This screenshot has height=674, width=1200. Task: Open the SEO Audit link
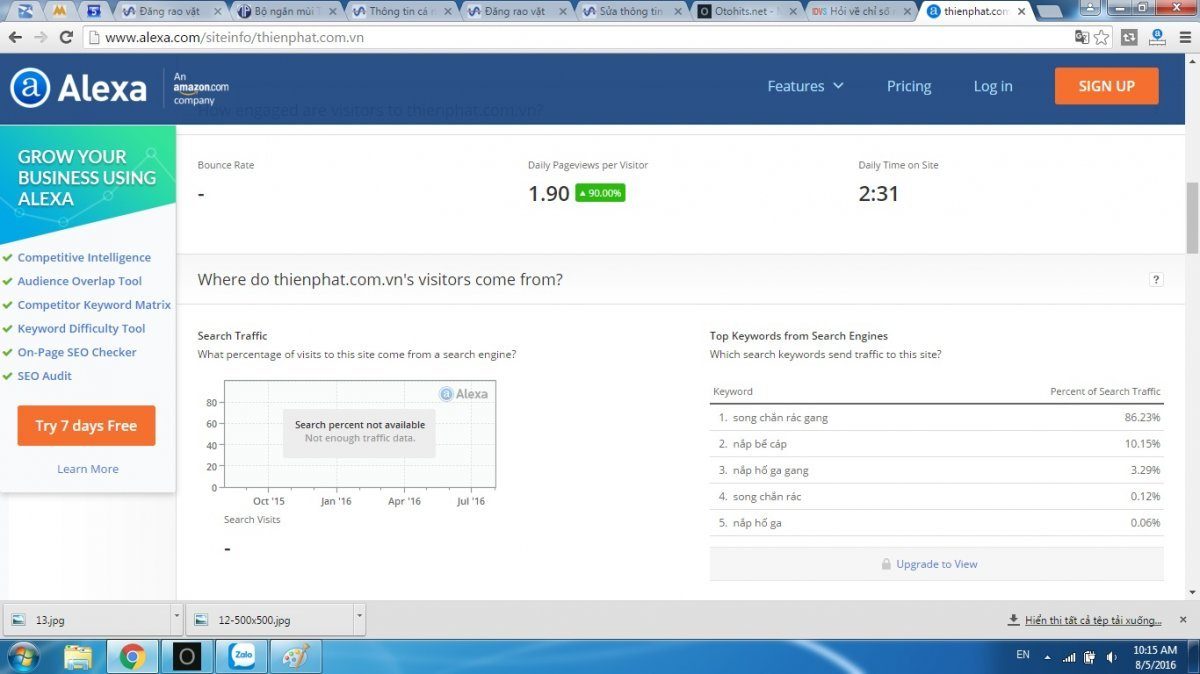click(45, 376)
